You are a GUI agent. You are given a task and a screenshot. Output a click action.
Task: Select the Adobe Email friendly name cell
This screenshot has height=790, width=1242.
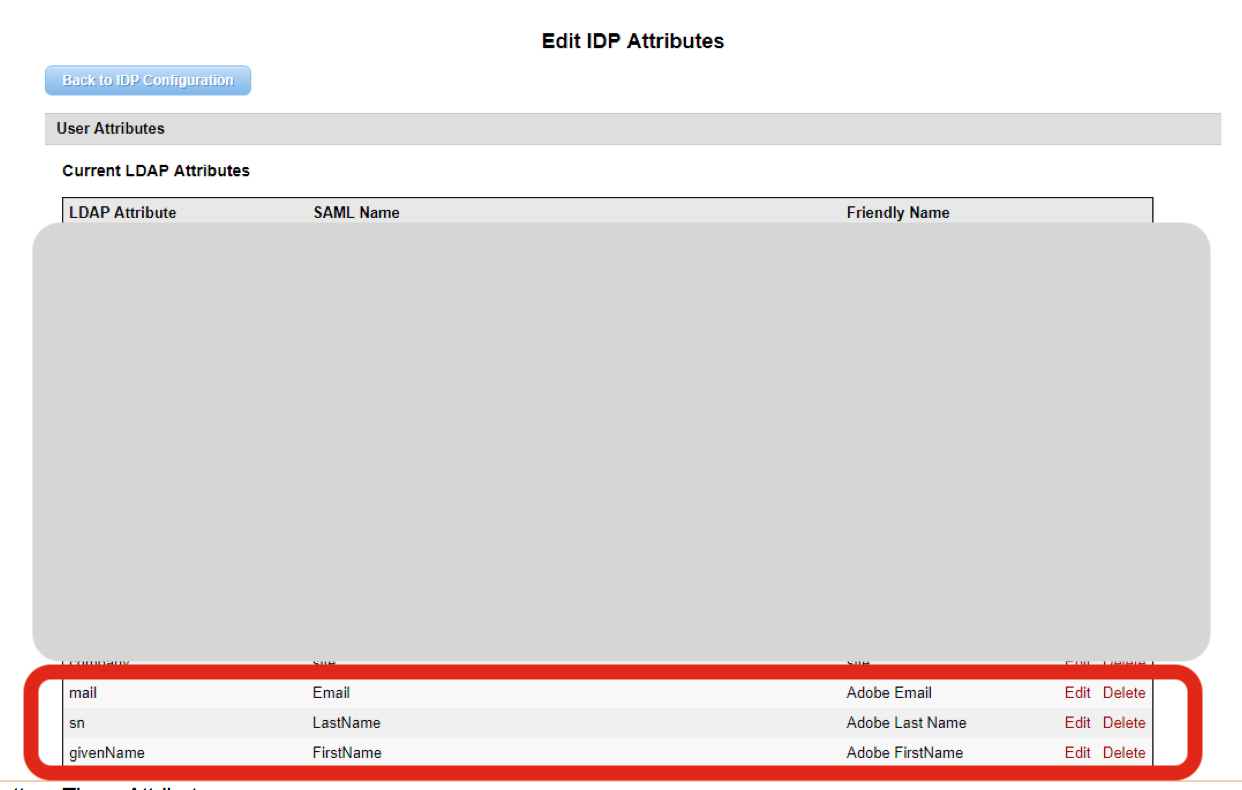(889, 692)
